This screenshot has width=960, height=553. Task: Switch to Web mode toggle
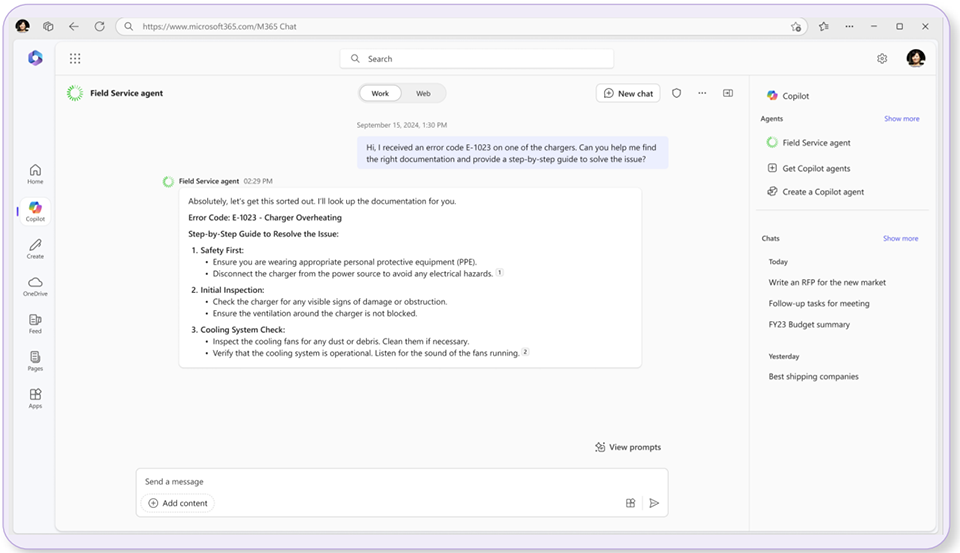(423, 93)
